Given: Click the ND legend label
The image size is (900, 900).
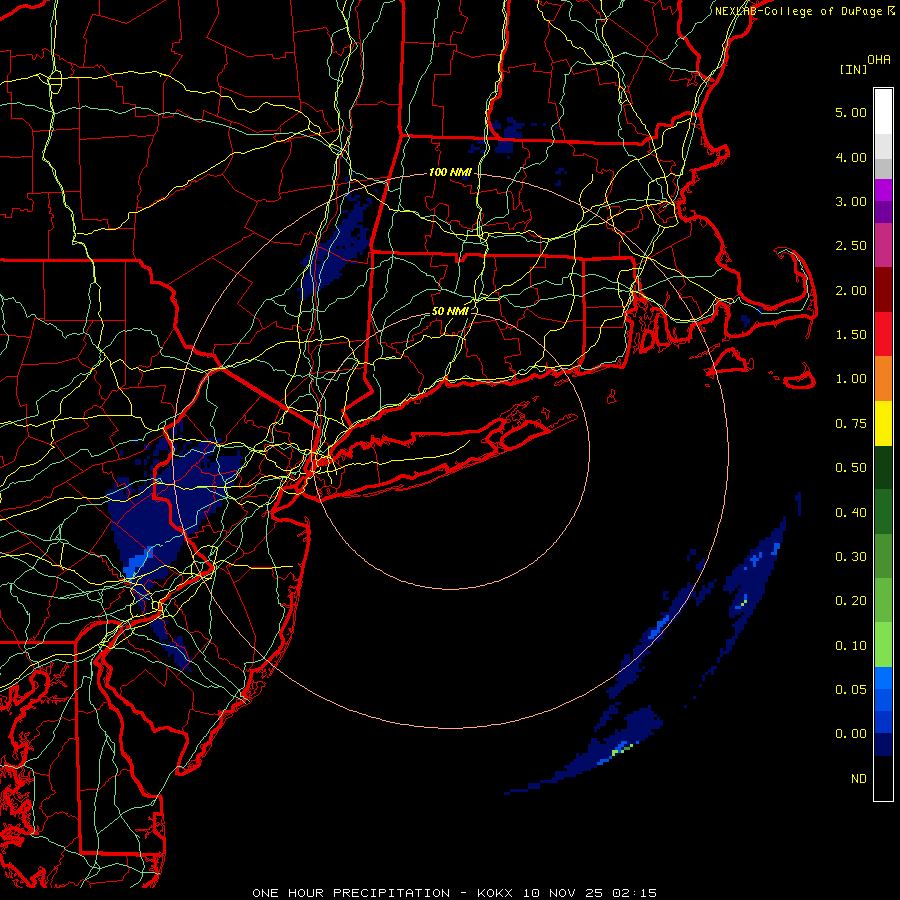Looking at the screenshot, I should pos(859,779).
